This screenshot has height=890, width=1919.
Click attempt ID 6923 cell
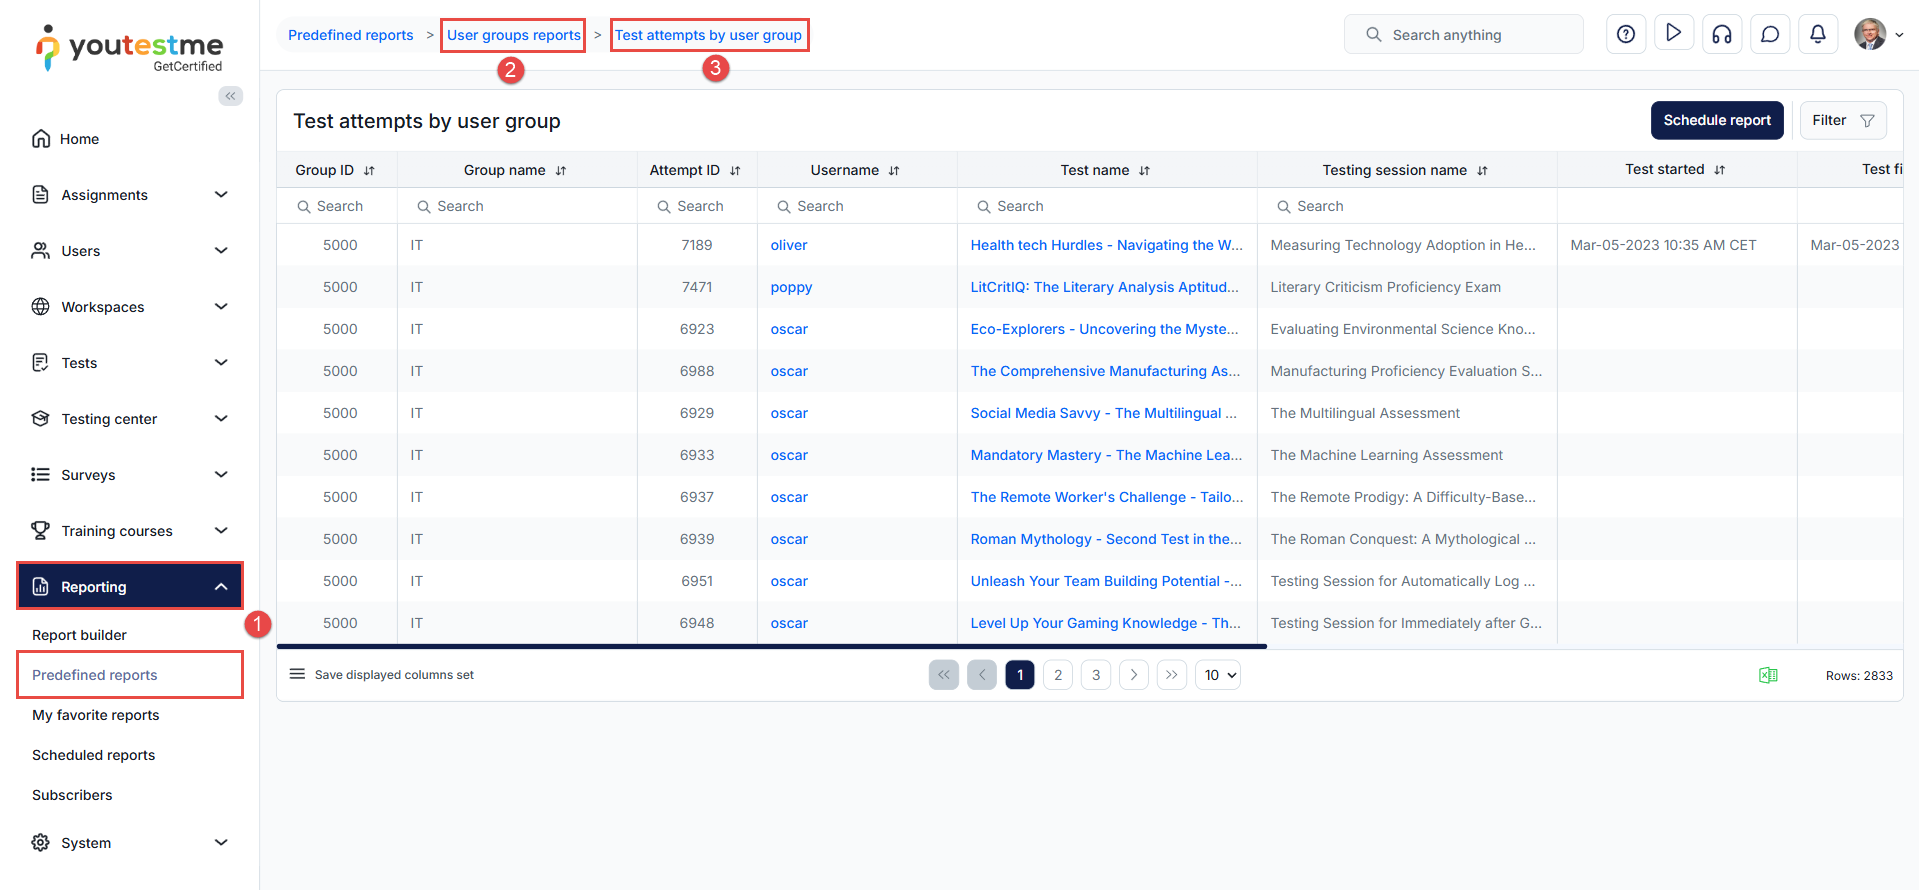697,329
